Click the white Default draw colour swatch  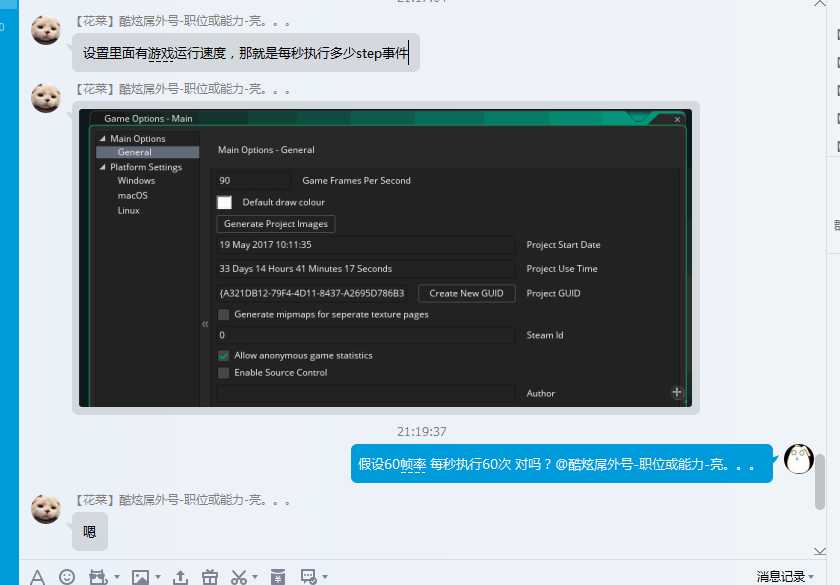[x=224, y=202]
